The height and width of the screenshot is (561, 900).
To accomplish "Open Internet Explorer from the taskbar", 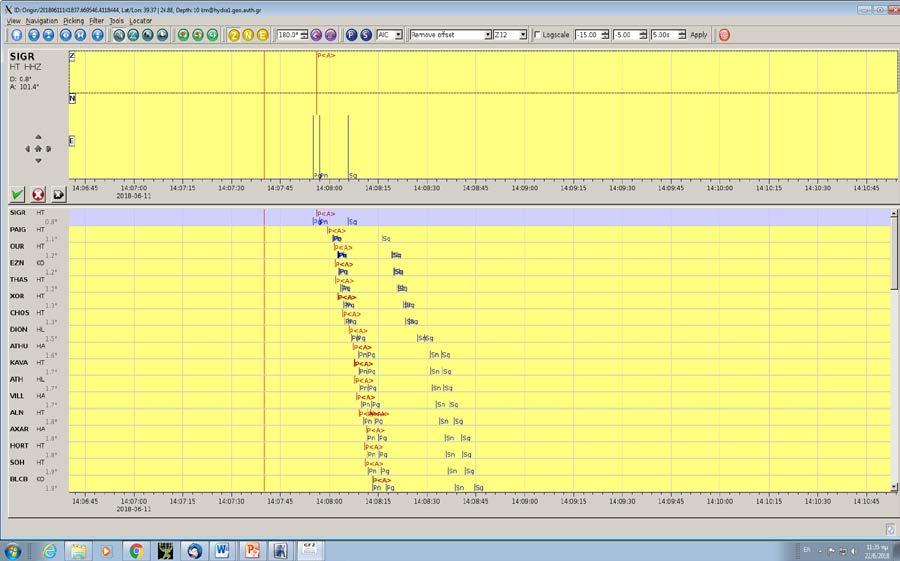I will tap(50, 551).
